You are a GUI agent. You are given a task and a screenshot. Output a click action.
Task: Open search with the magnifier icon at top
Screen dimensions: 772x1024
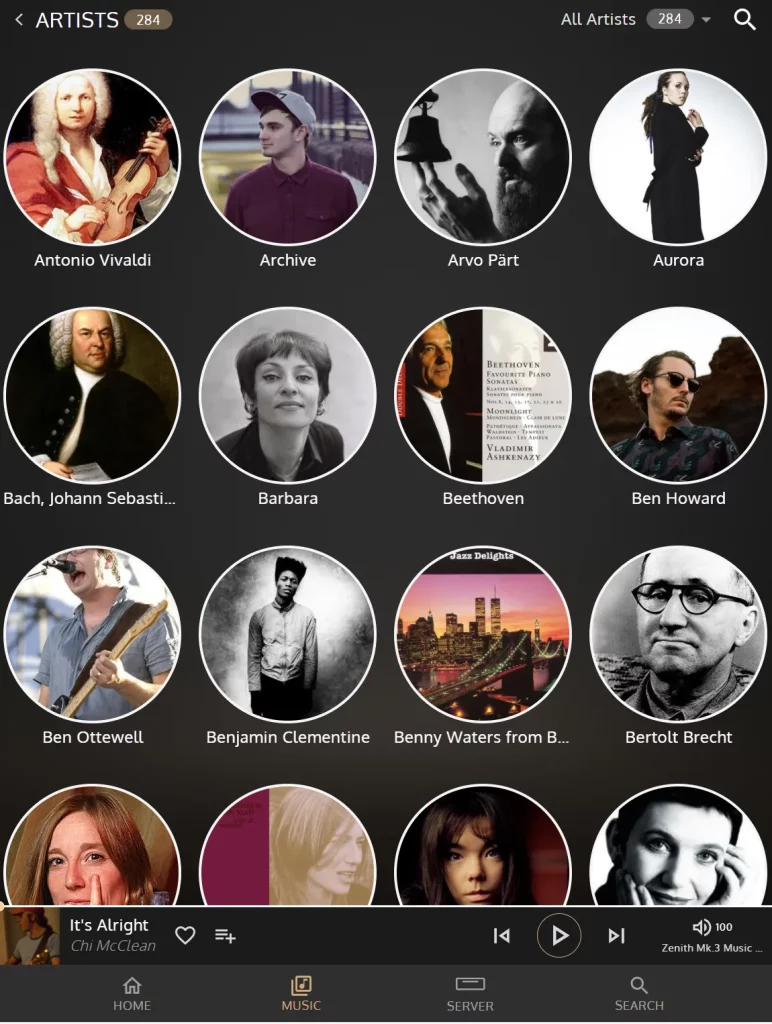(x=745, y=20)
